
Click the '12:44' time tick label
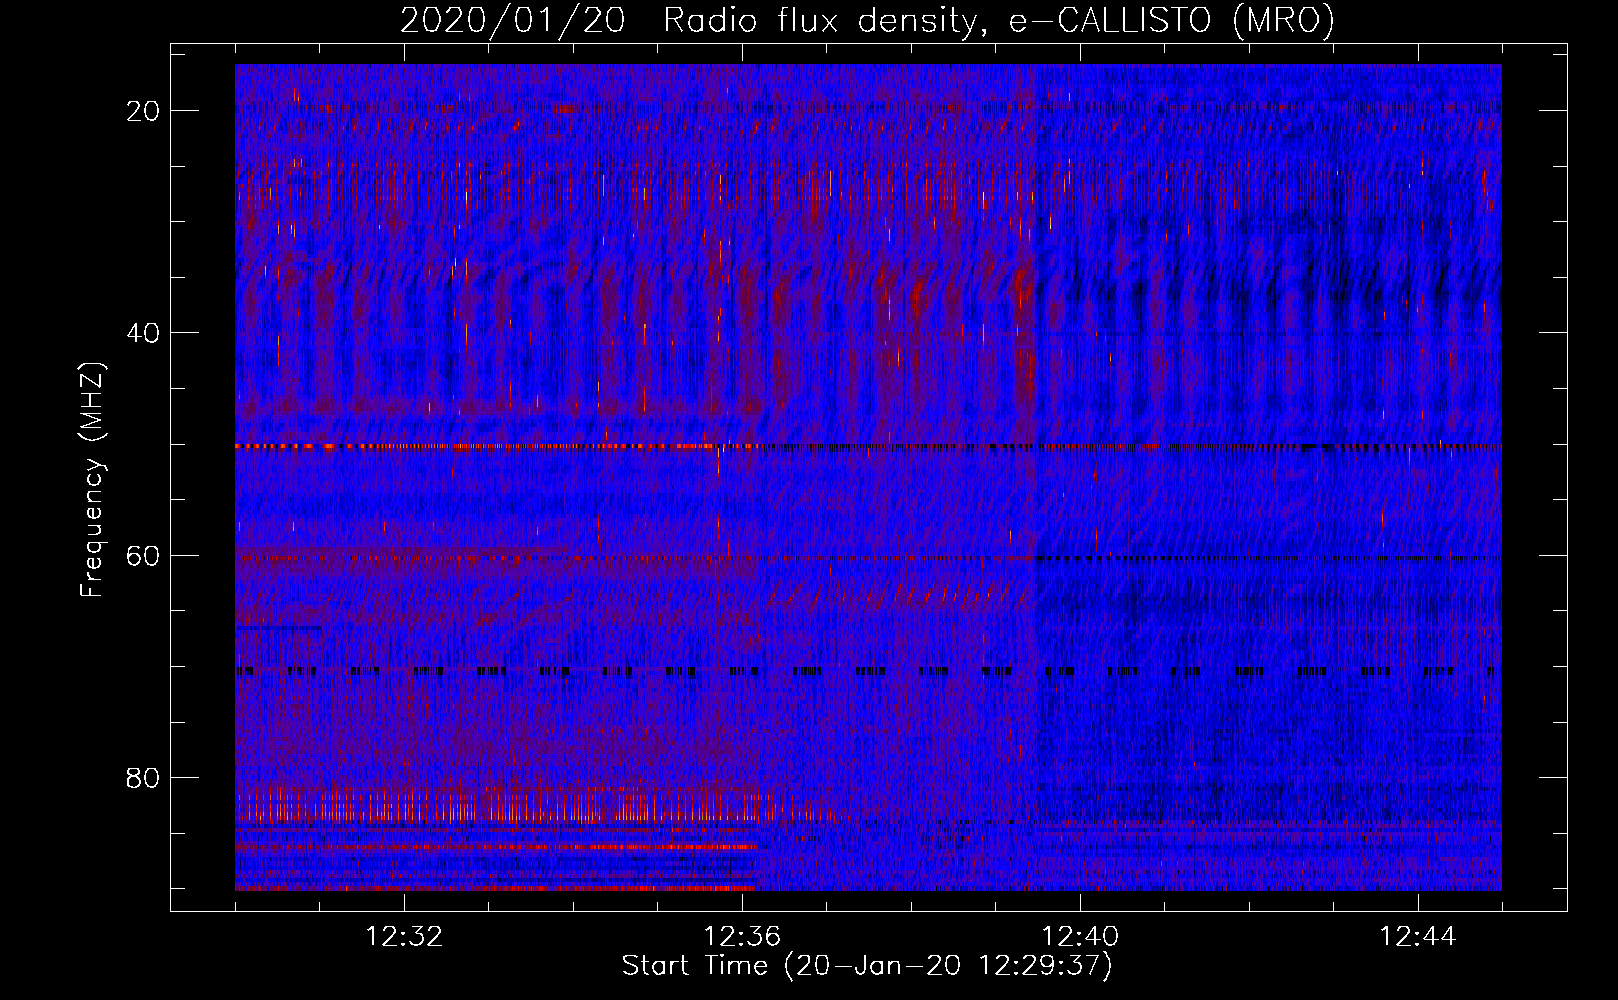[x=1418, y=937]
